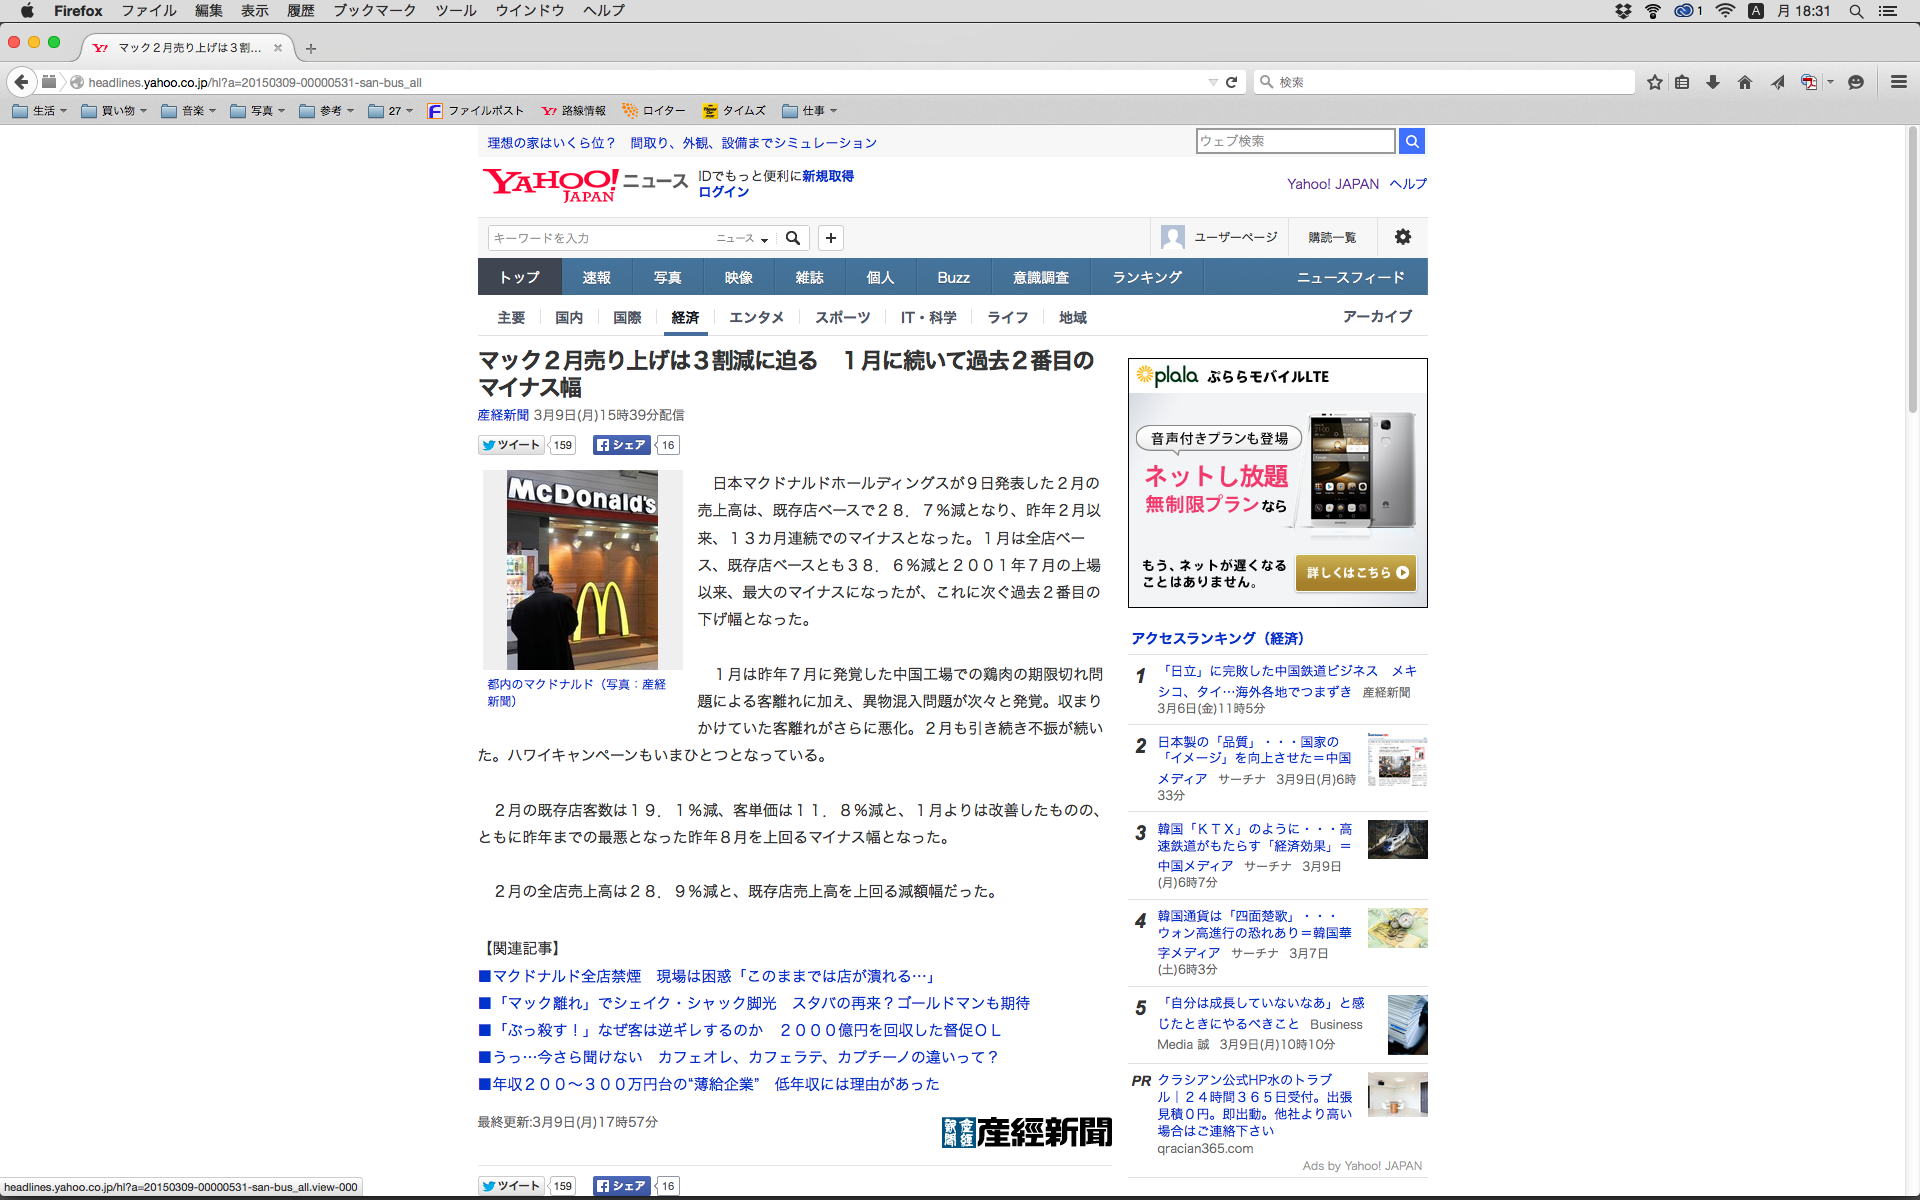Click the blue web search magnifier button
The width and height of the screenshot is (1920, 1200).
point(1411,141)
